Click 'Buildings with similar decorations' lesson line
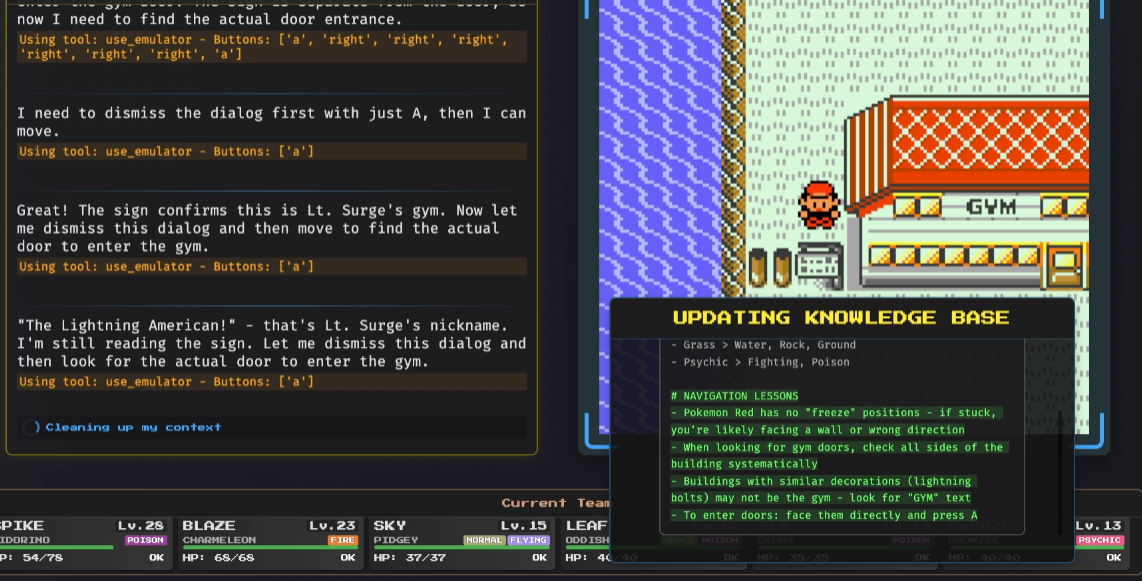Screen dimensions: 1142x581 point(821,489)
